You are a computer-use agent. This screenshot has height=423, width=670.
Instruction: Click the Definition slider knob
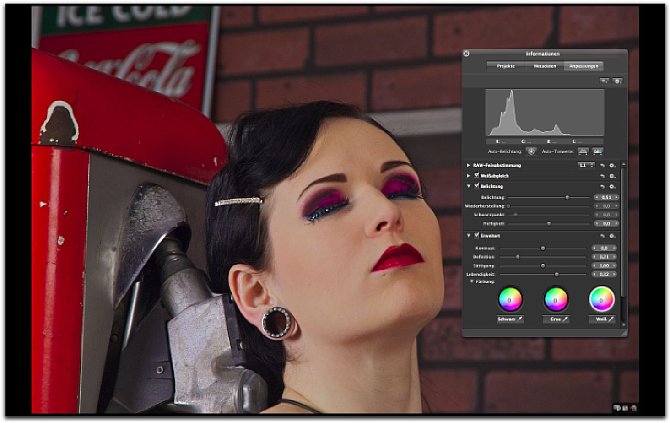(517, 257)
